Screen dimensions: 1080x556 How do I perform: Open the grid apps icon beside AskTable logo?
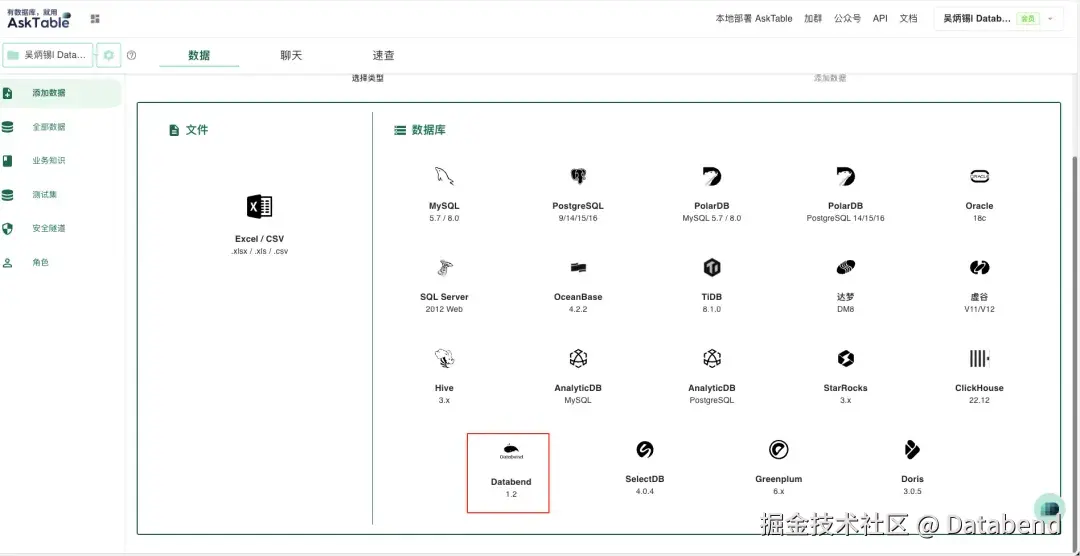coord(95,19)
